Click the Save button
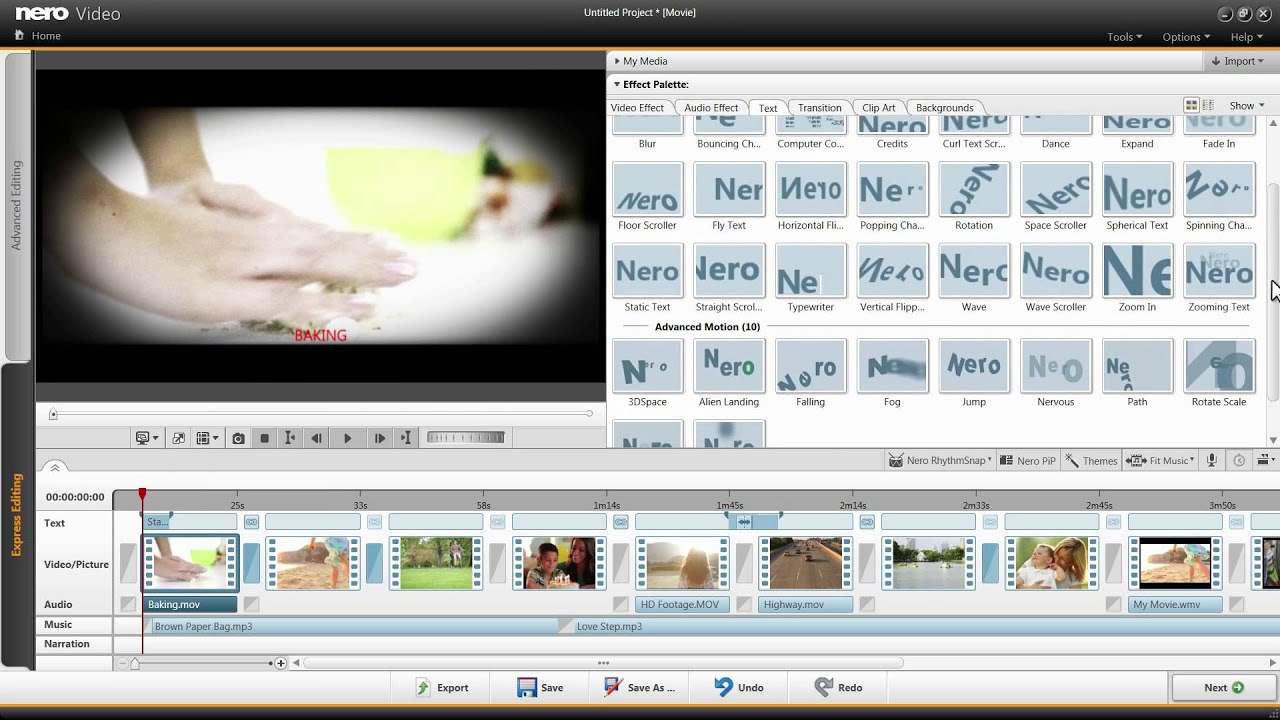This screenshot has width=1280, height=720. point(540,688)
